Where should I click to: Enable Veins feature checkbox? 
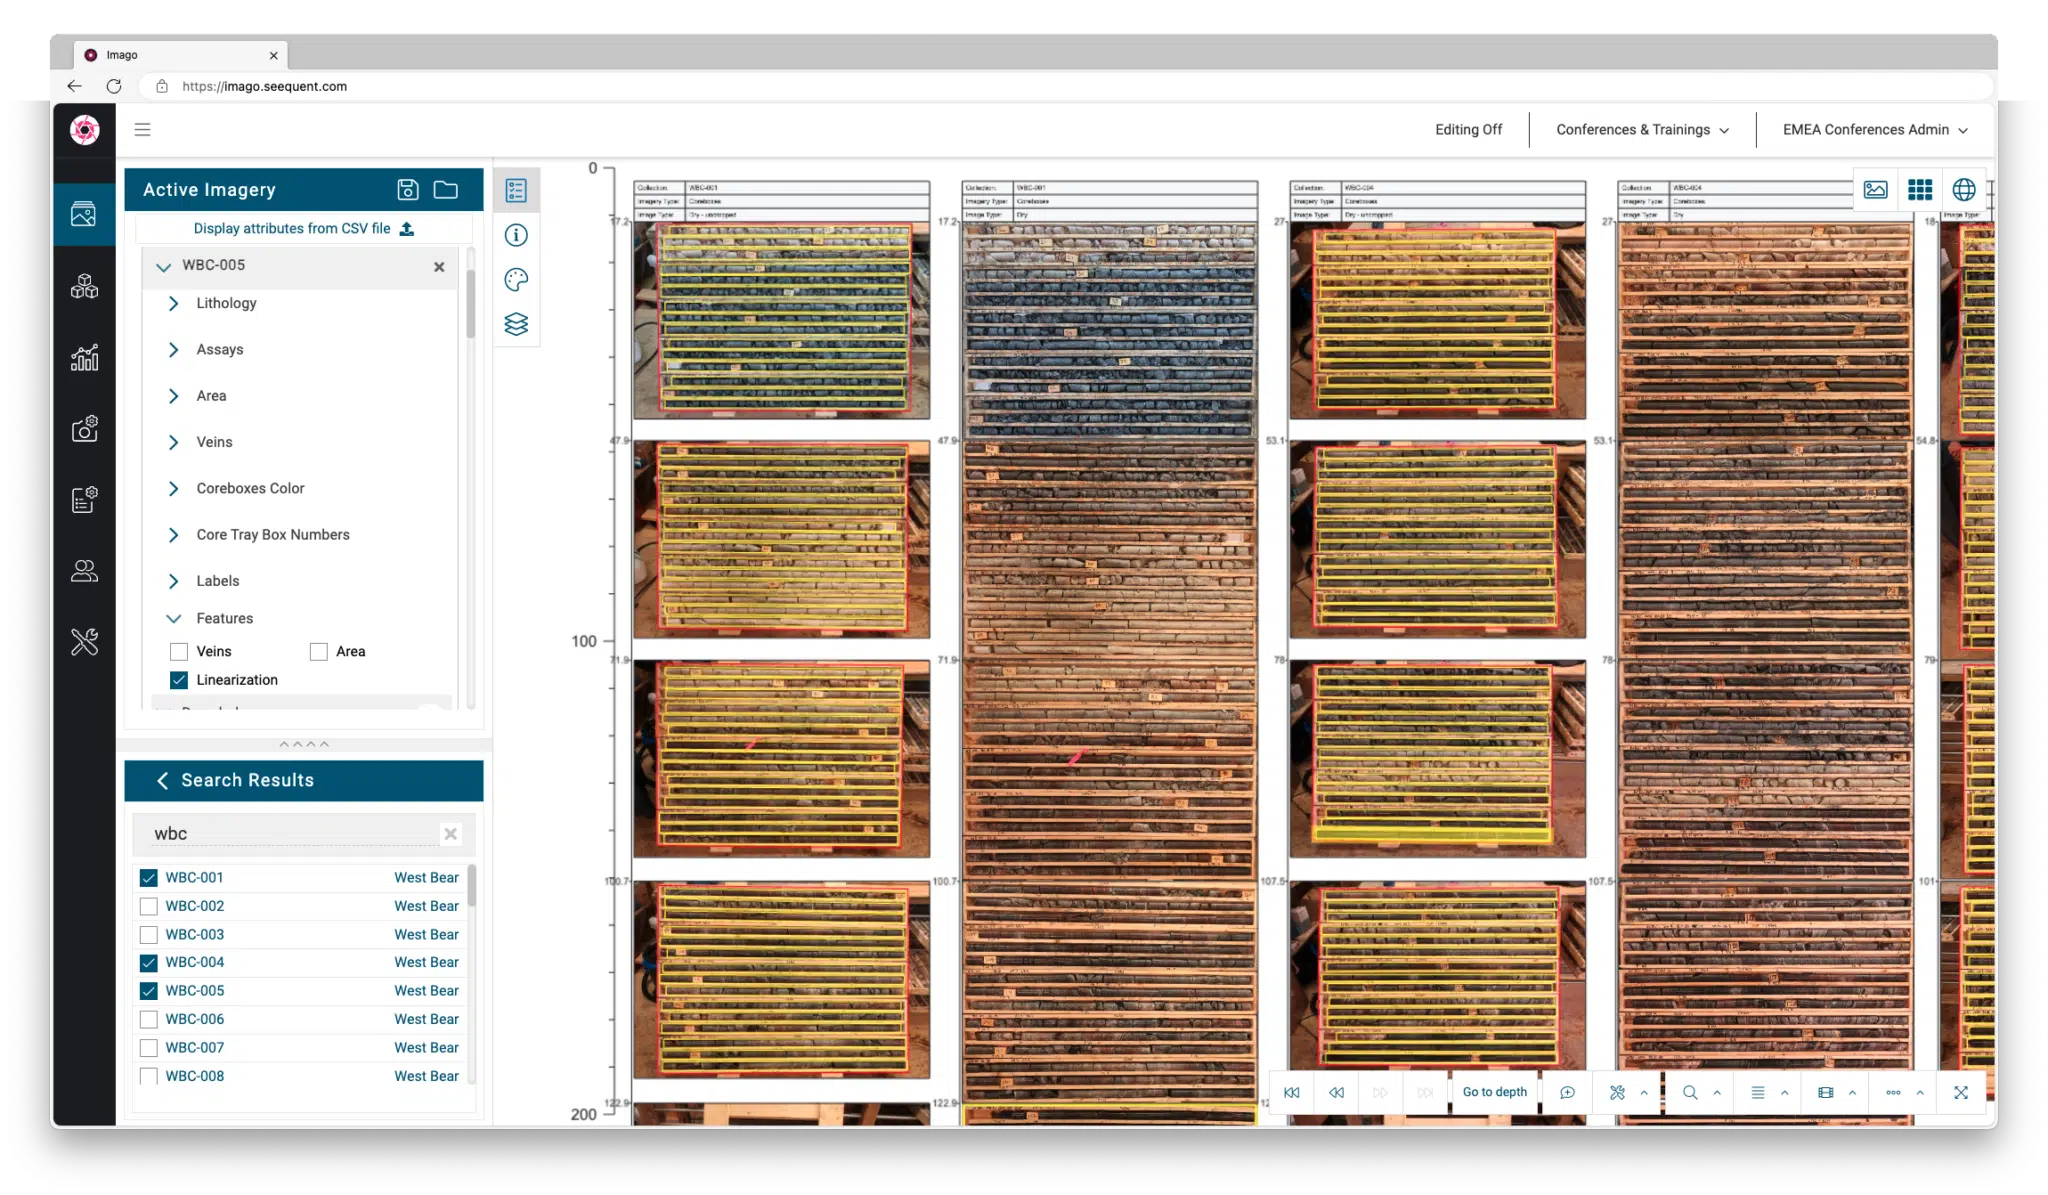(178, 650)
